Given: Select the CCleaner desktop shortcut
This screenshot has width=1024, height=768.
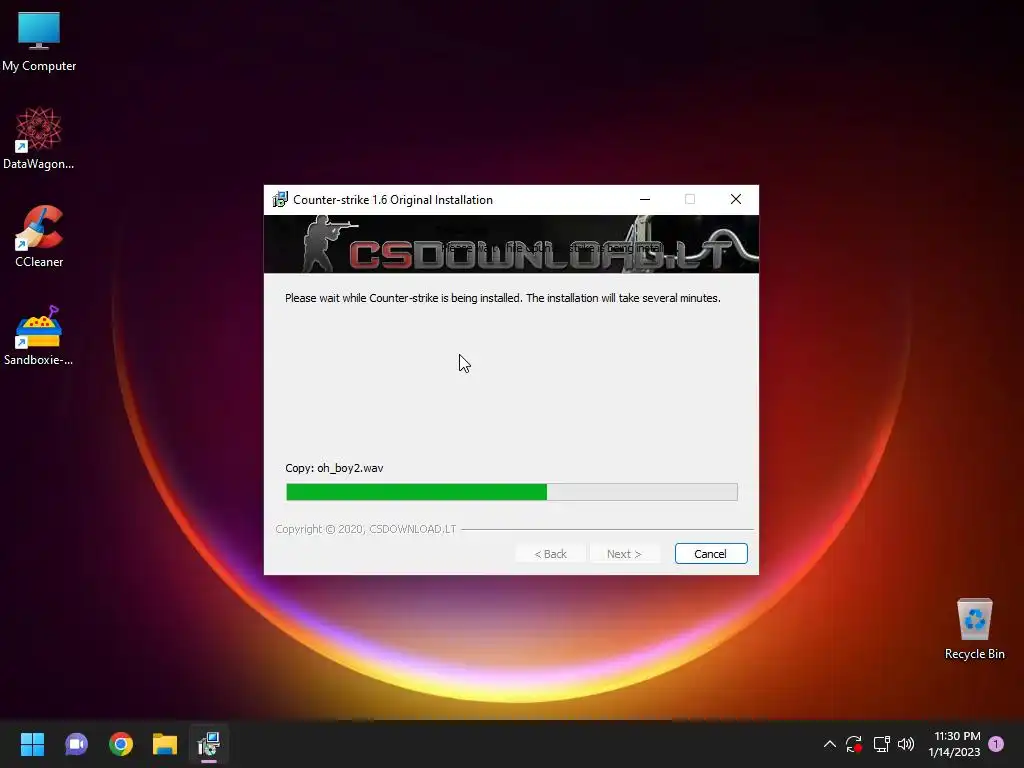Looking at the screenshot, I should pyautogui.click(x=39, y=236).
